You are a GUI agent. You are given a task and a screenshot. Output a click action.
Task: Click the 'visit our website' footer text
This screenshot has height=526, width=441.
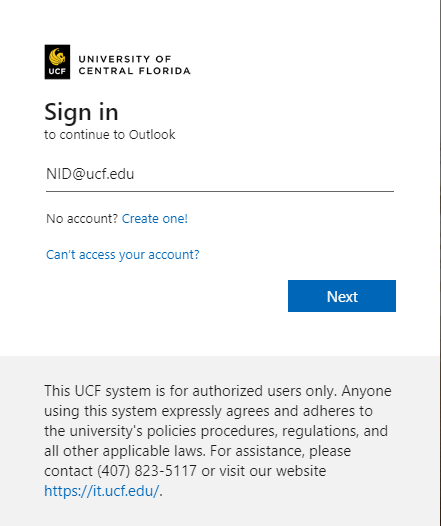(x=273, y=471)
